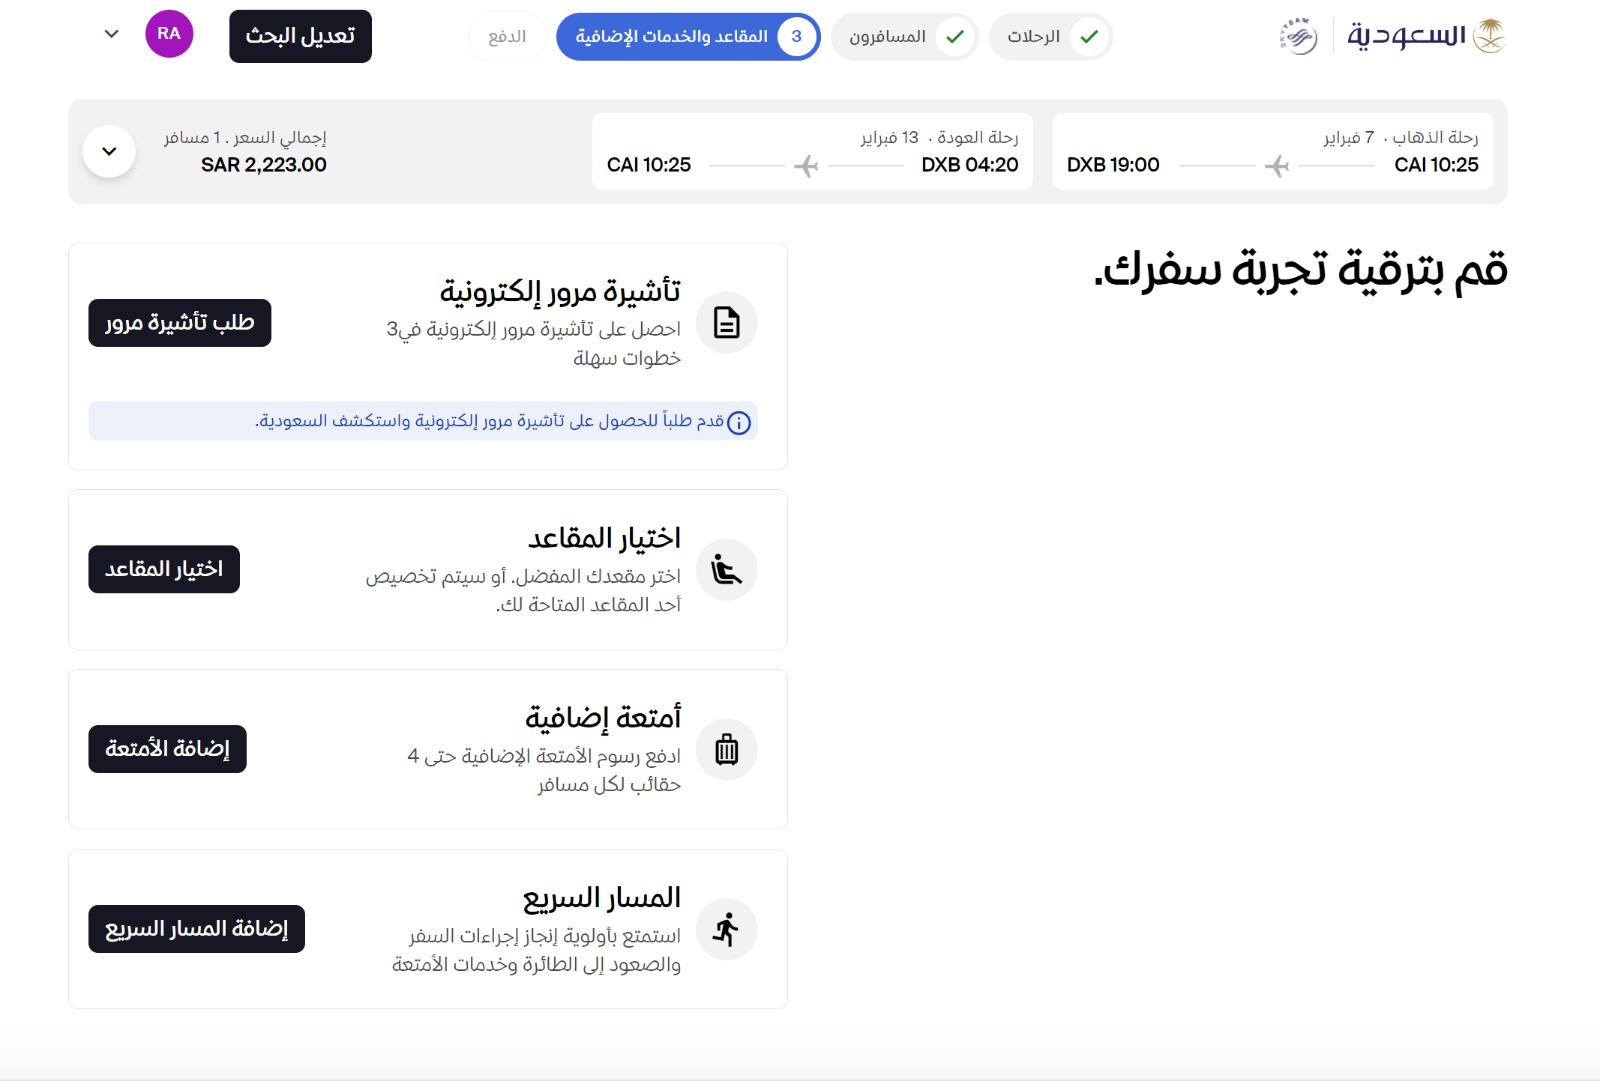Go to the completed الرحلات step

tap(1050, 37)
